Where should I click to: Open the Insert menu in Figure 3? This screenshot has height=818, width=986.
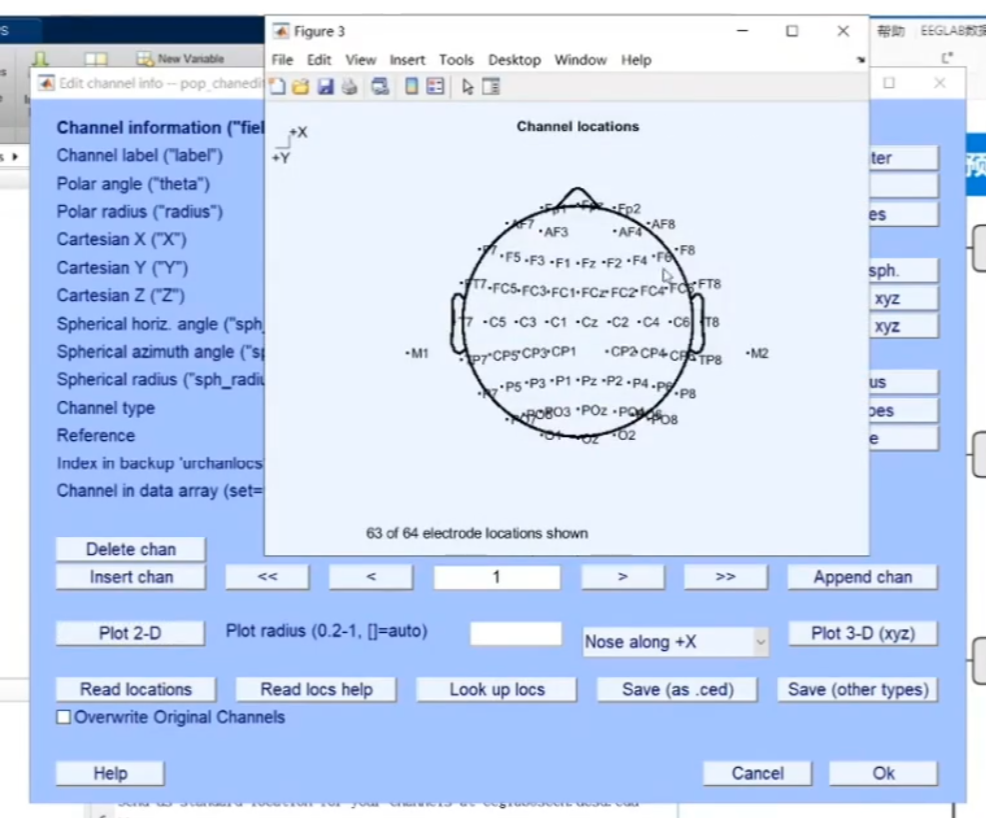tap(407, 60)
